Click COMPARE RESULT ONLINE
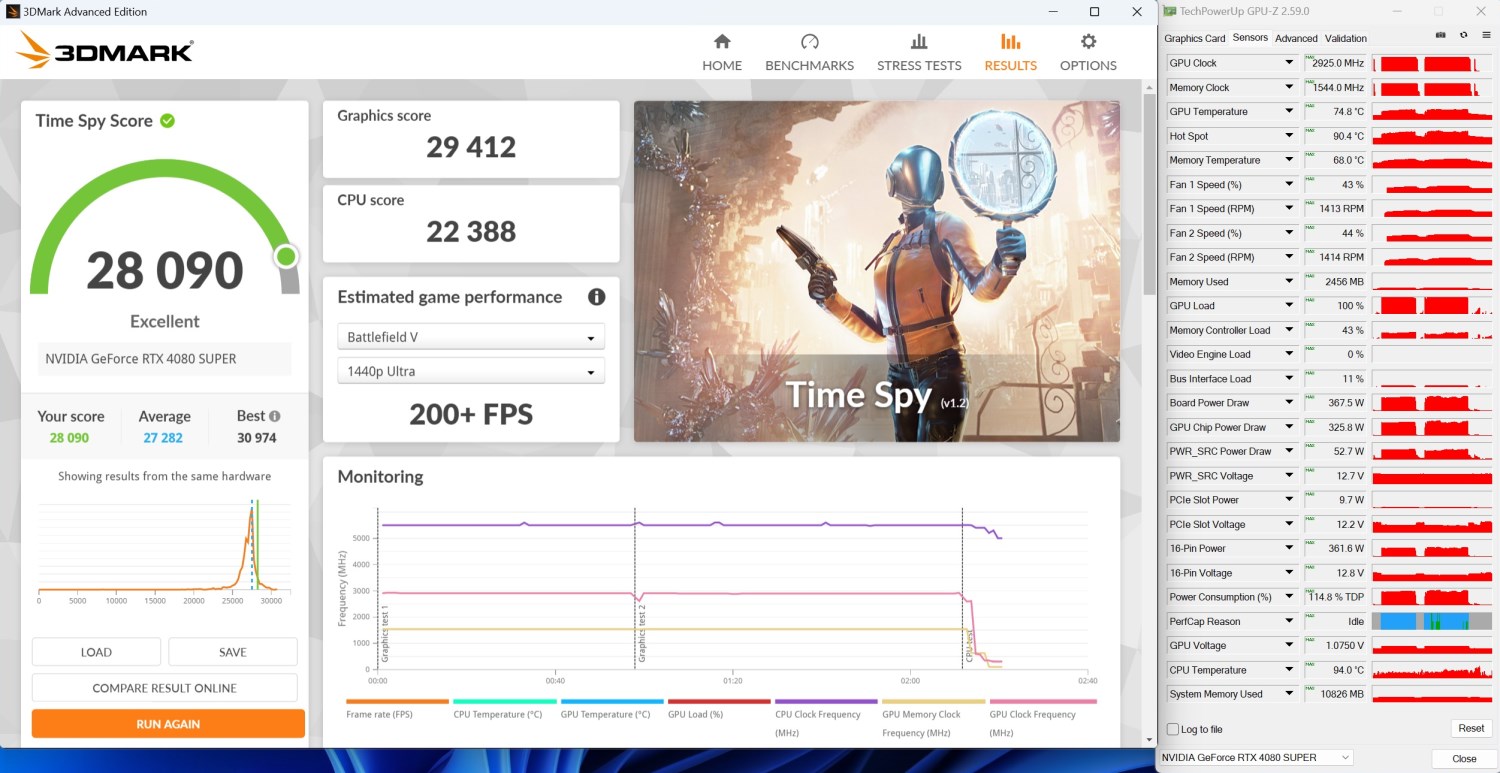This screenshot has width=1500, height=773. [x=165, y=688]
